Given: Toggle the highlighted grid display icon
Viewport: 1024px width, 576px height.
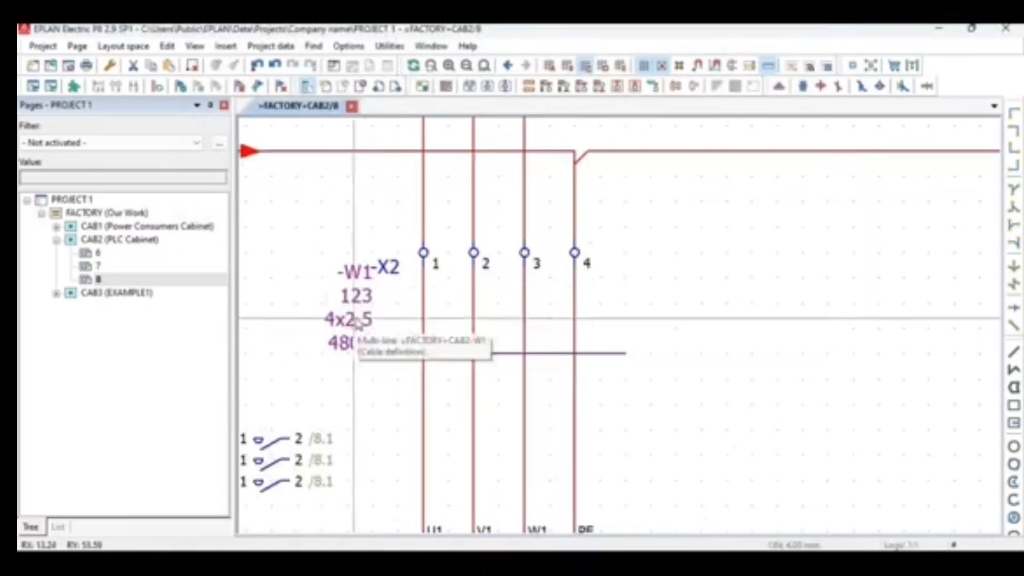Looking at the screenshot, I should coord(643,65).
